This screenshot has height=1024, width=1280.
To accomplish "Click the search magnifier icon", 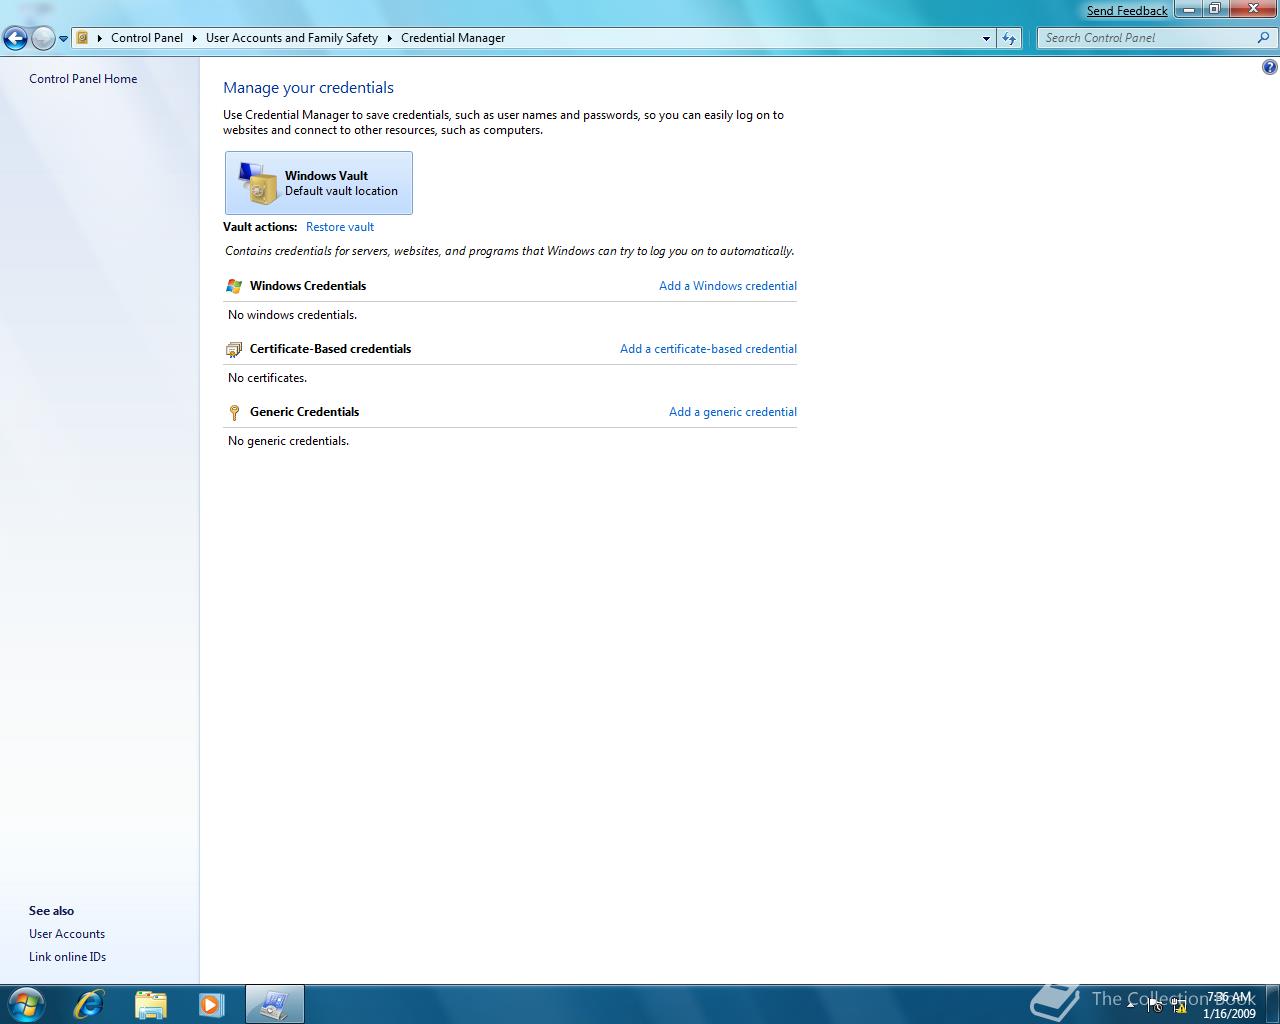I will (1264, 38).
